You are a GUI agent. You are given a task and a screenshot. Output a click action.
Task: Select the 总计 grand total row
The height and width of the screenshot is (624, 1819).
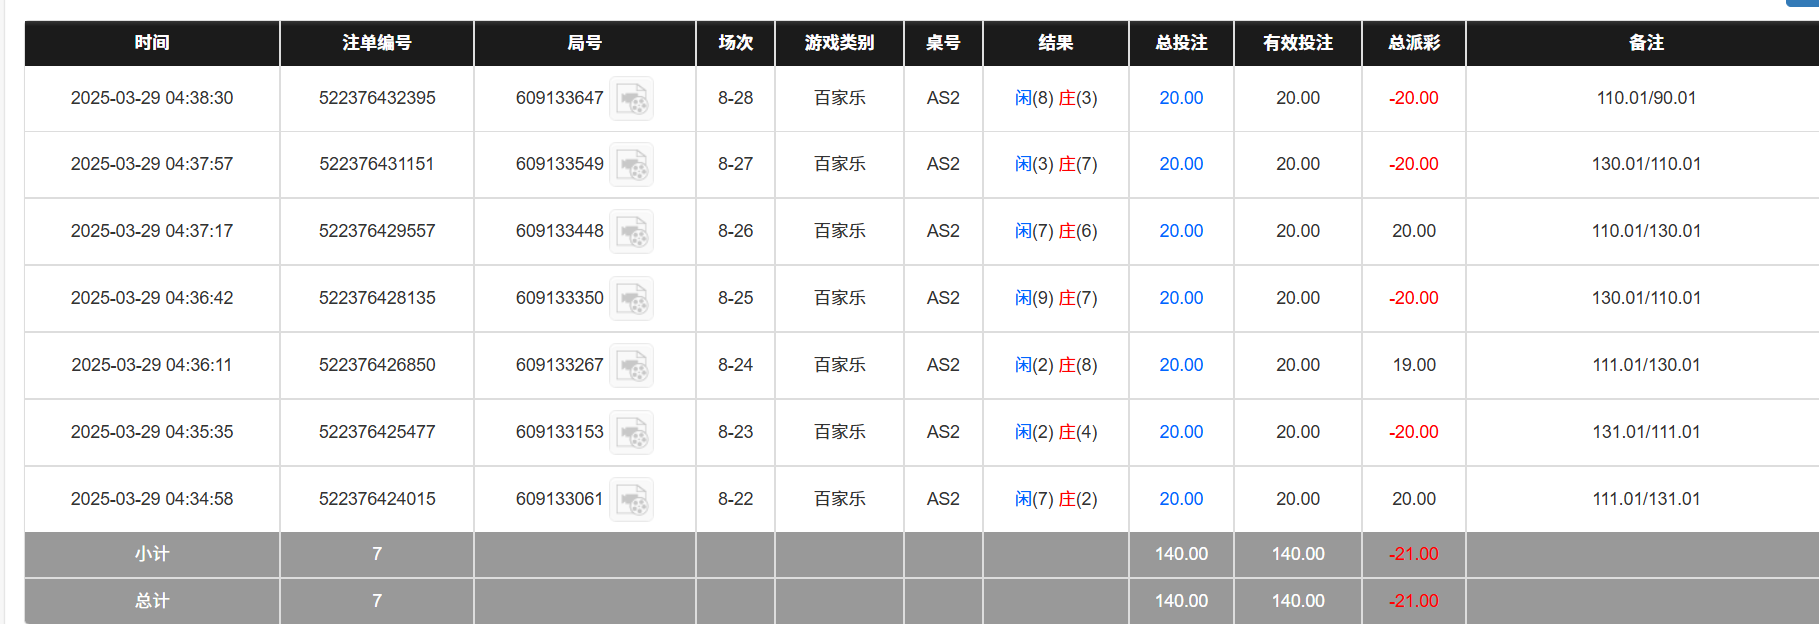150,601
